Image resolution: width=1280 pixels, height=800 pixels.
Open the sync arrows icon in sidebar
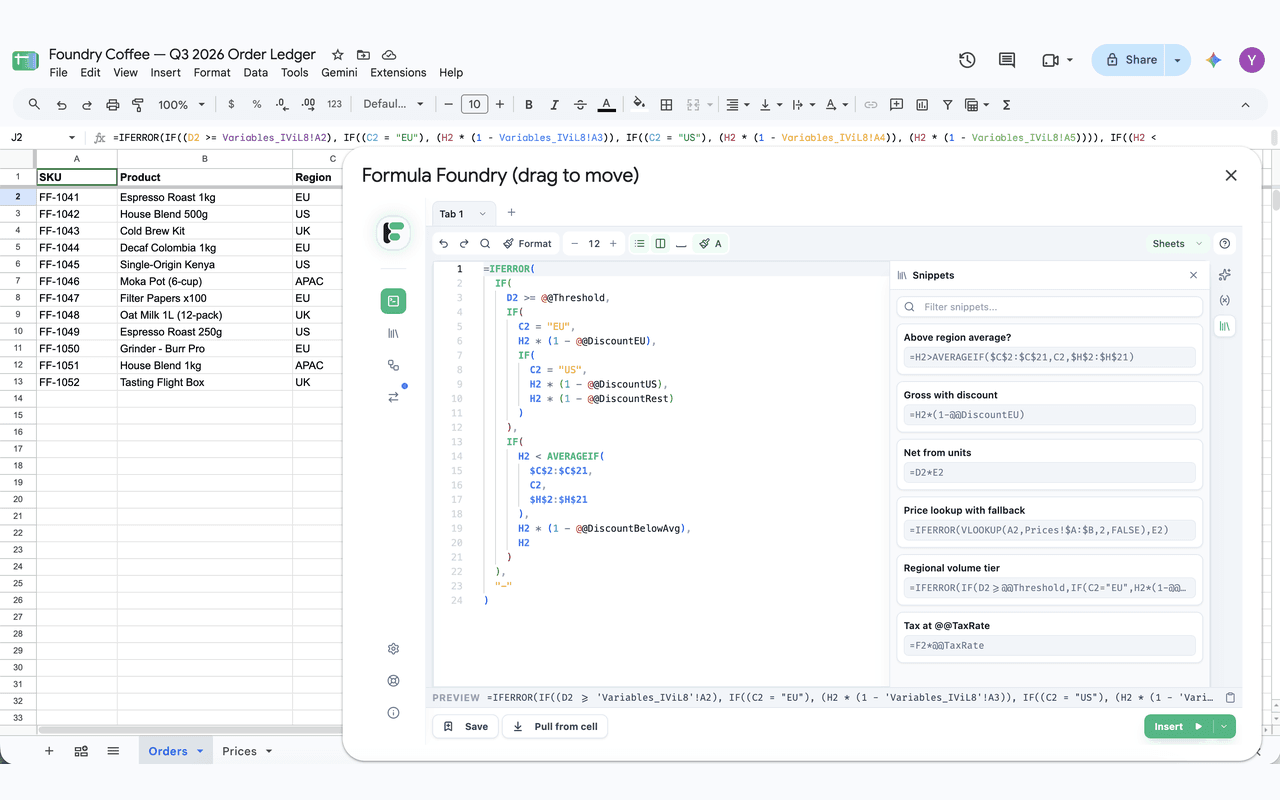(x=393, y=397)
